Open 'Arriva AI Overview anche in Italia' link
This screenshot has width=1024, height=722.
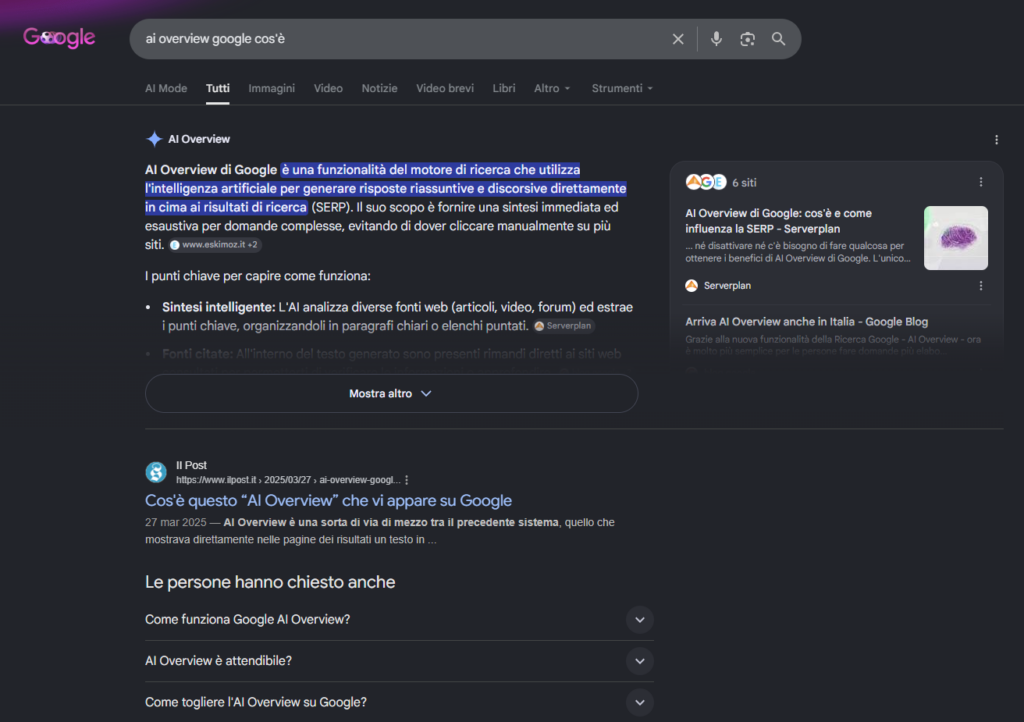point(806,322)
